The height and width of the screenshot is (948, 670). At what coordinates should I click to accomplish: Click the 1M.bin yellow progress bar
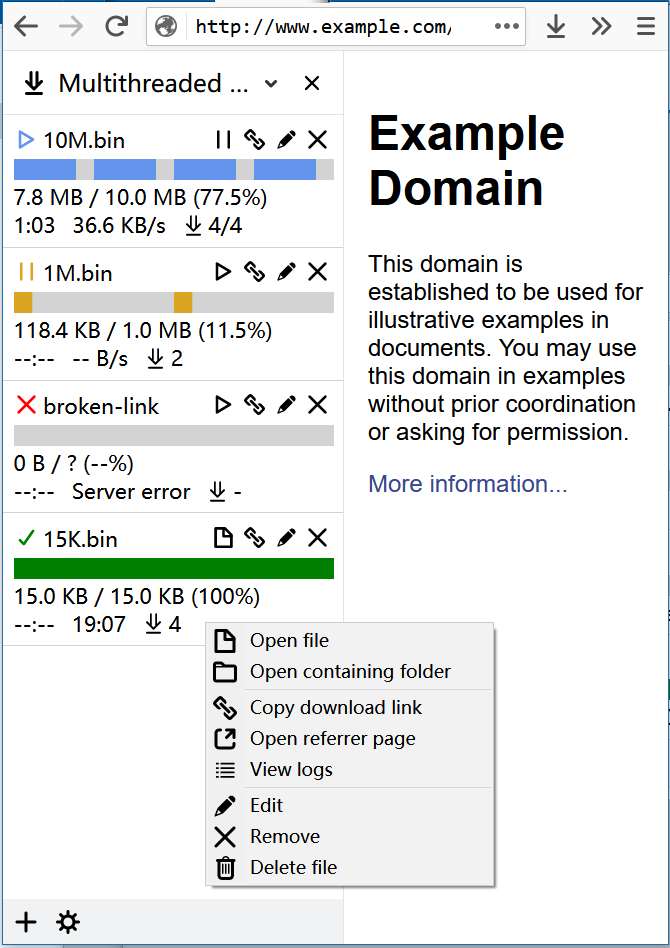click(174, 302)
